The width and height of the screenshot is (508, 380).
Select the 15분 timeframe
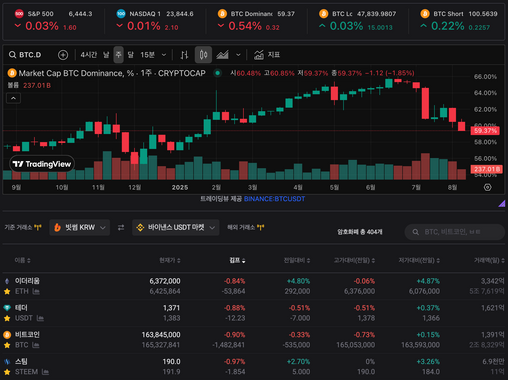[147, 55]
